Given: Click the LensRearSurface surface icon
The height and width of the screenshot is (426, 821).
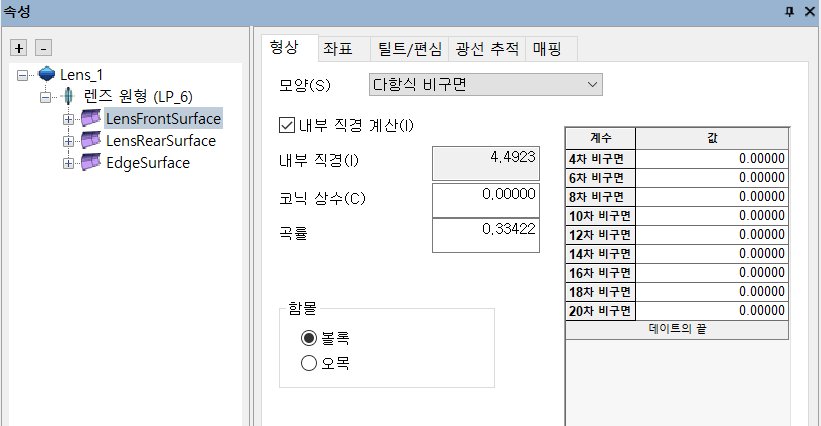Looking at the screenshot, I should pyautogui.click(x=91, y=140).
